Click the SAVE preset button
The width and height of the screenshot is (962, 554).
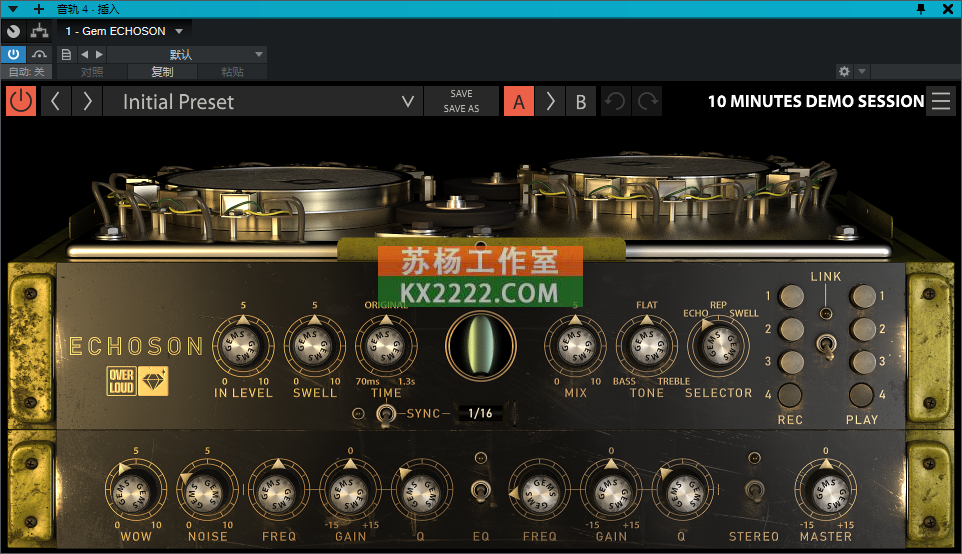[461, 94]
